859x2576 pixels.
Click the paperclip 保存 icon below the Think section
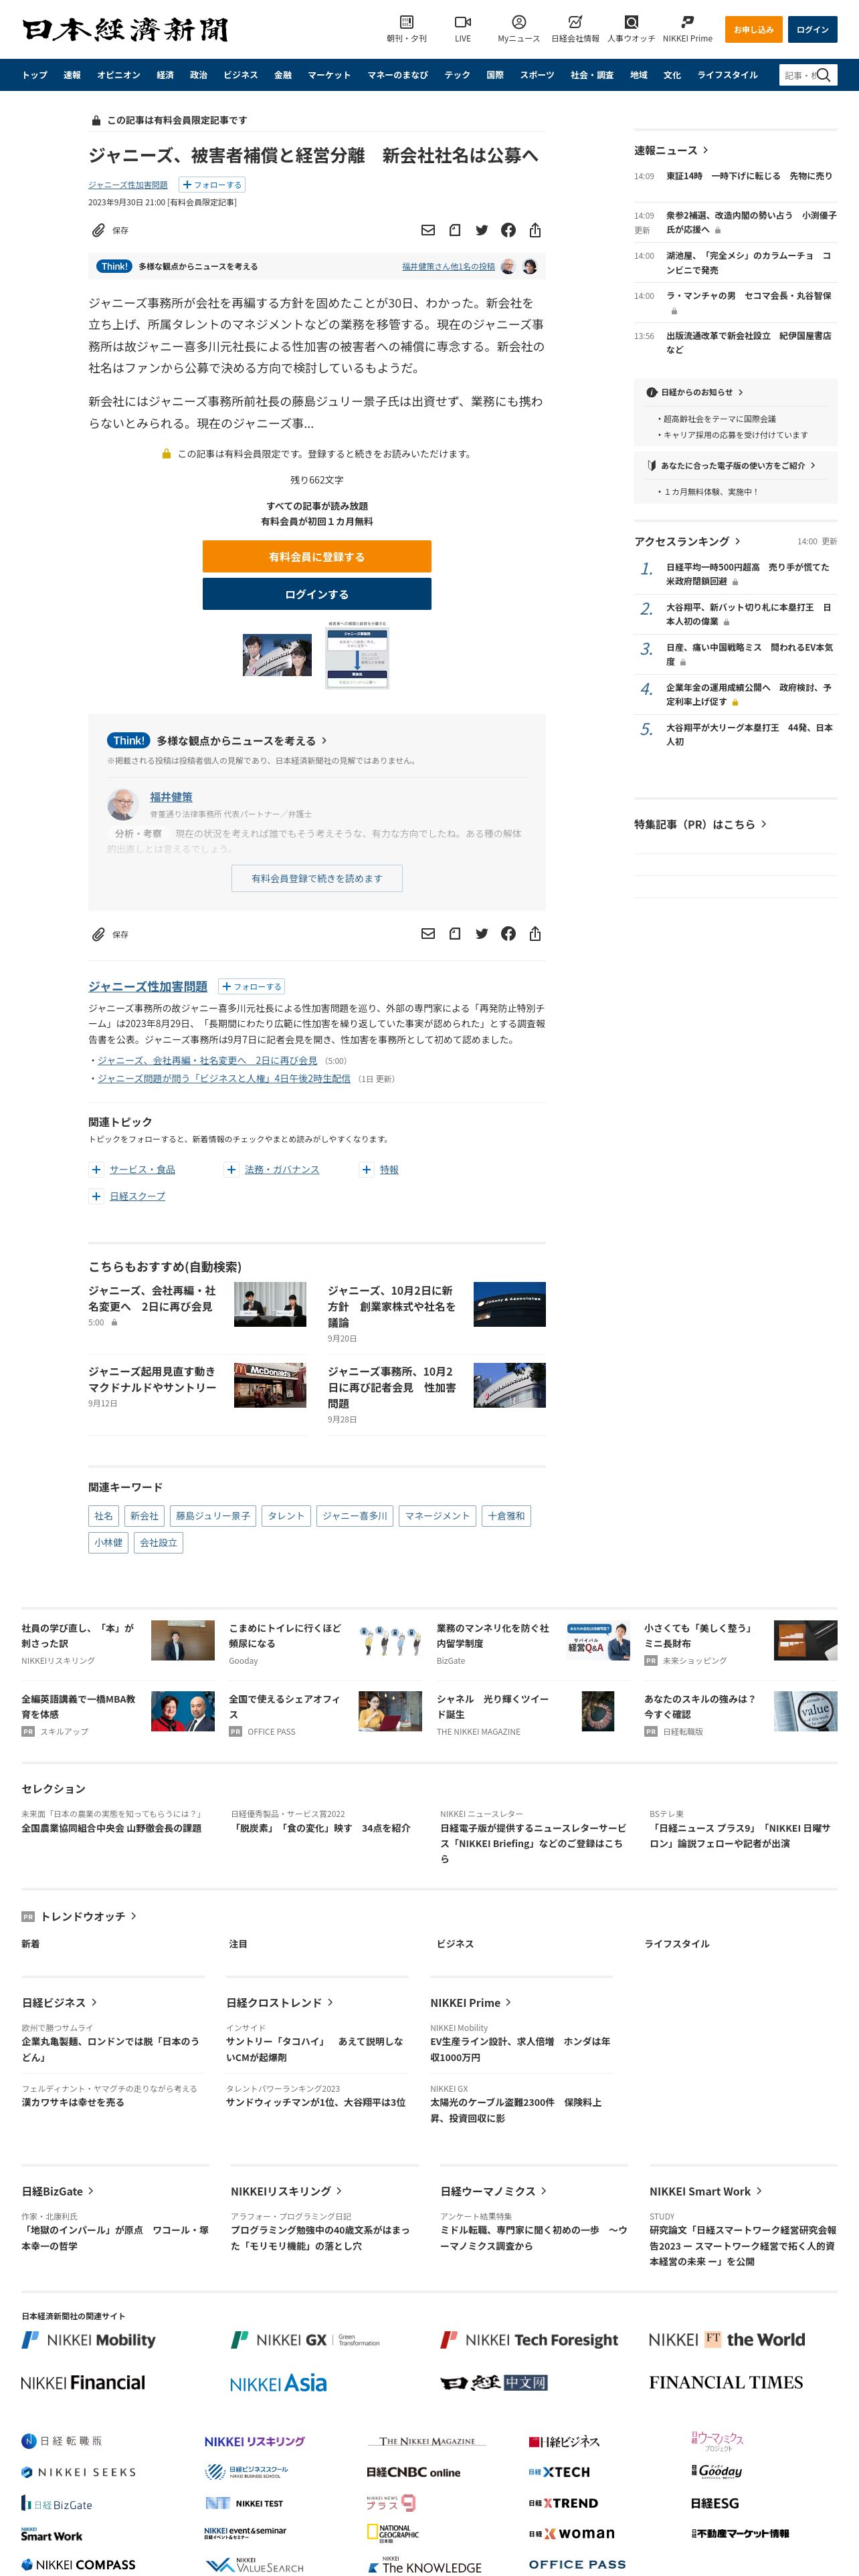click(99, 934)
